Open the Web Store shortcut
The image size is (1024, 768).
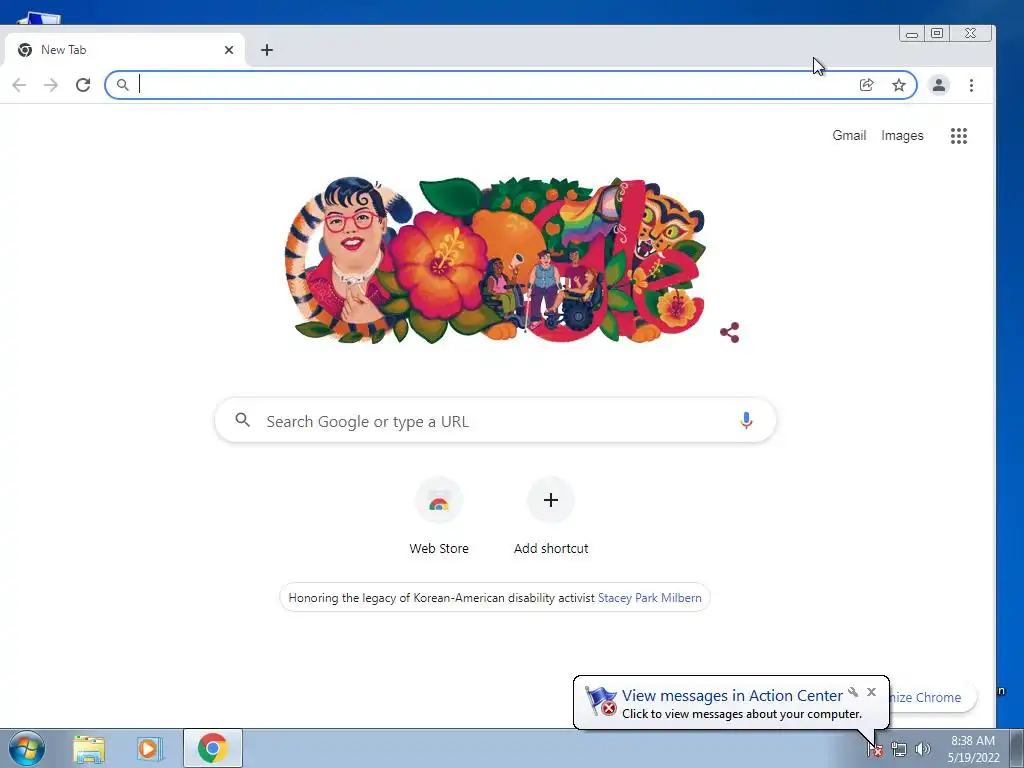439,517
